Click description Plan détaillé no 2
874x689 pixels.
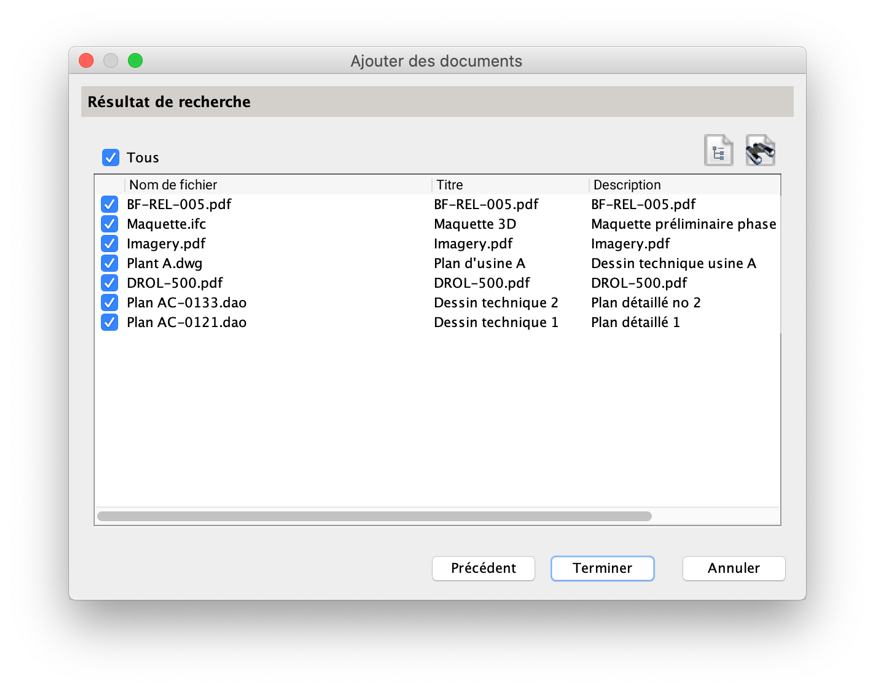645,303
